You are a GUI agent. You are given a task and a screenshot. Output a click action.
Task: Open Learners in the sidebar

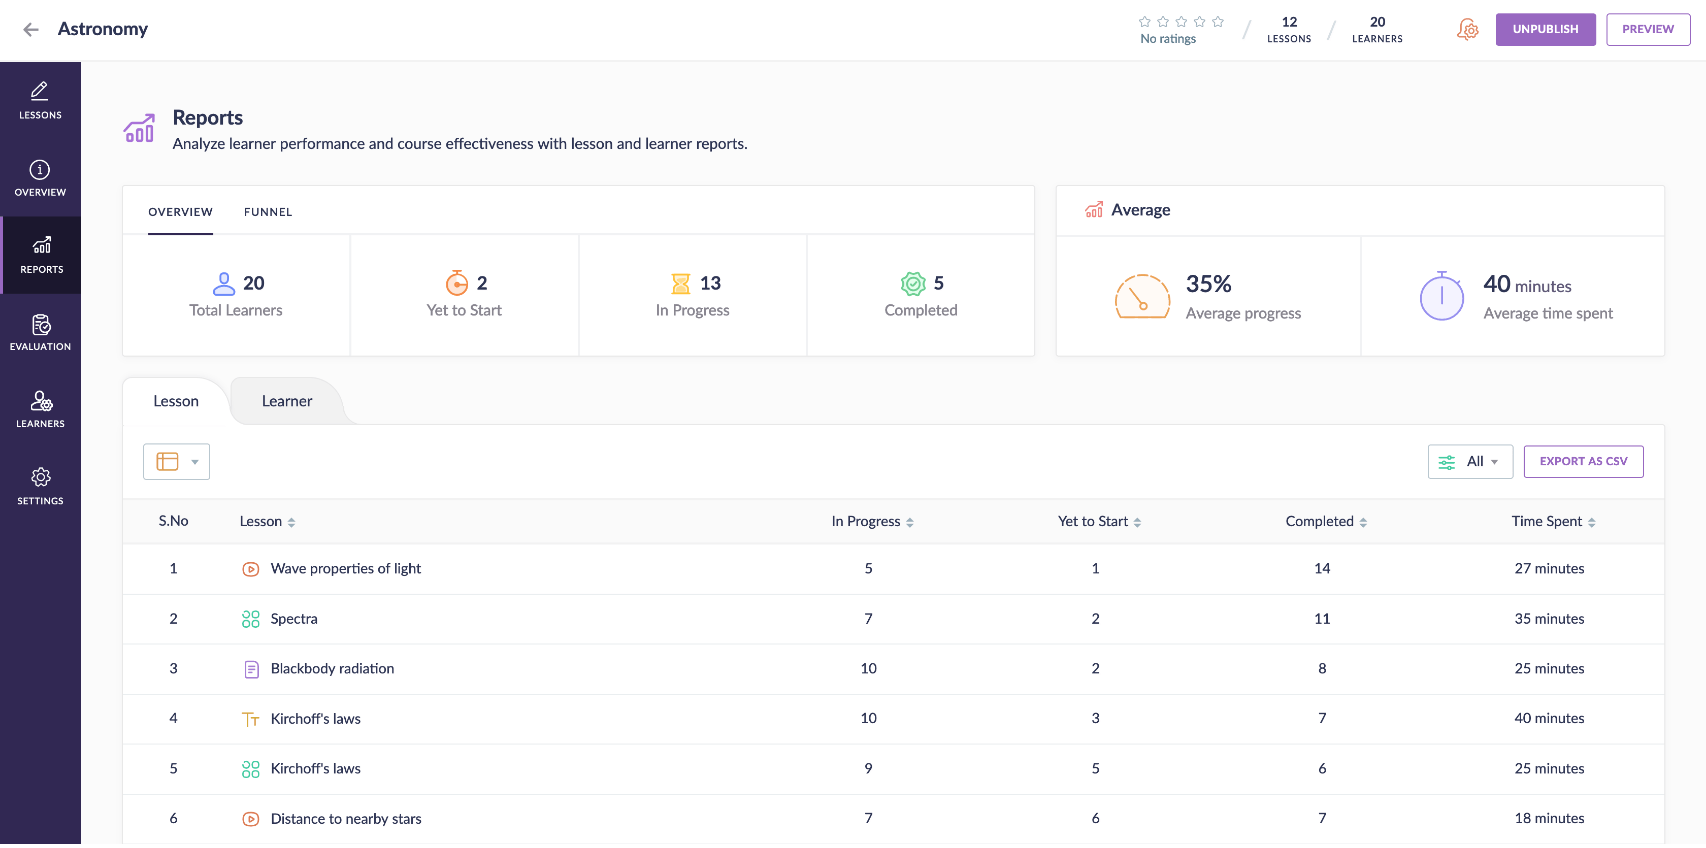pyautogui.click(x=40, y=409)
